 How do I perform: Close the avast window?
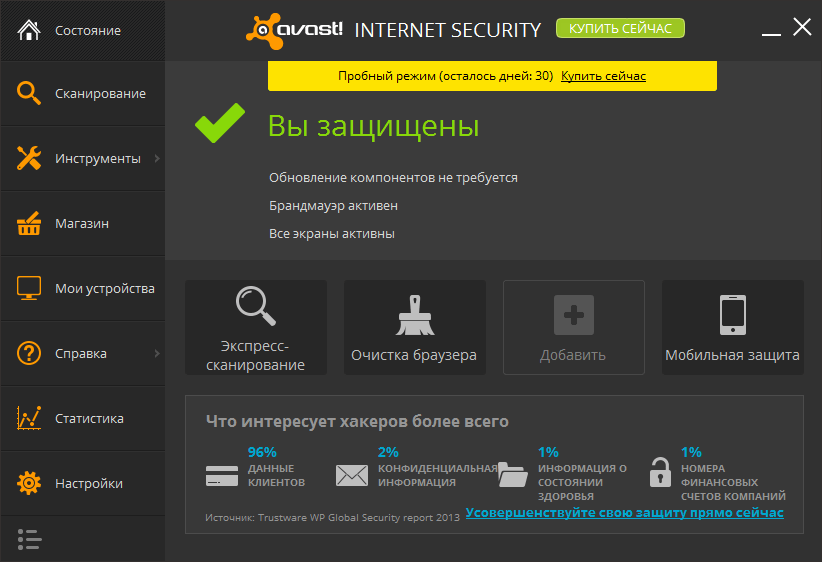[802, 27]
